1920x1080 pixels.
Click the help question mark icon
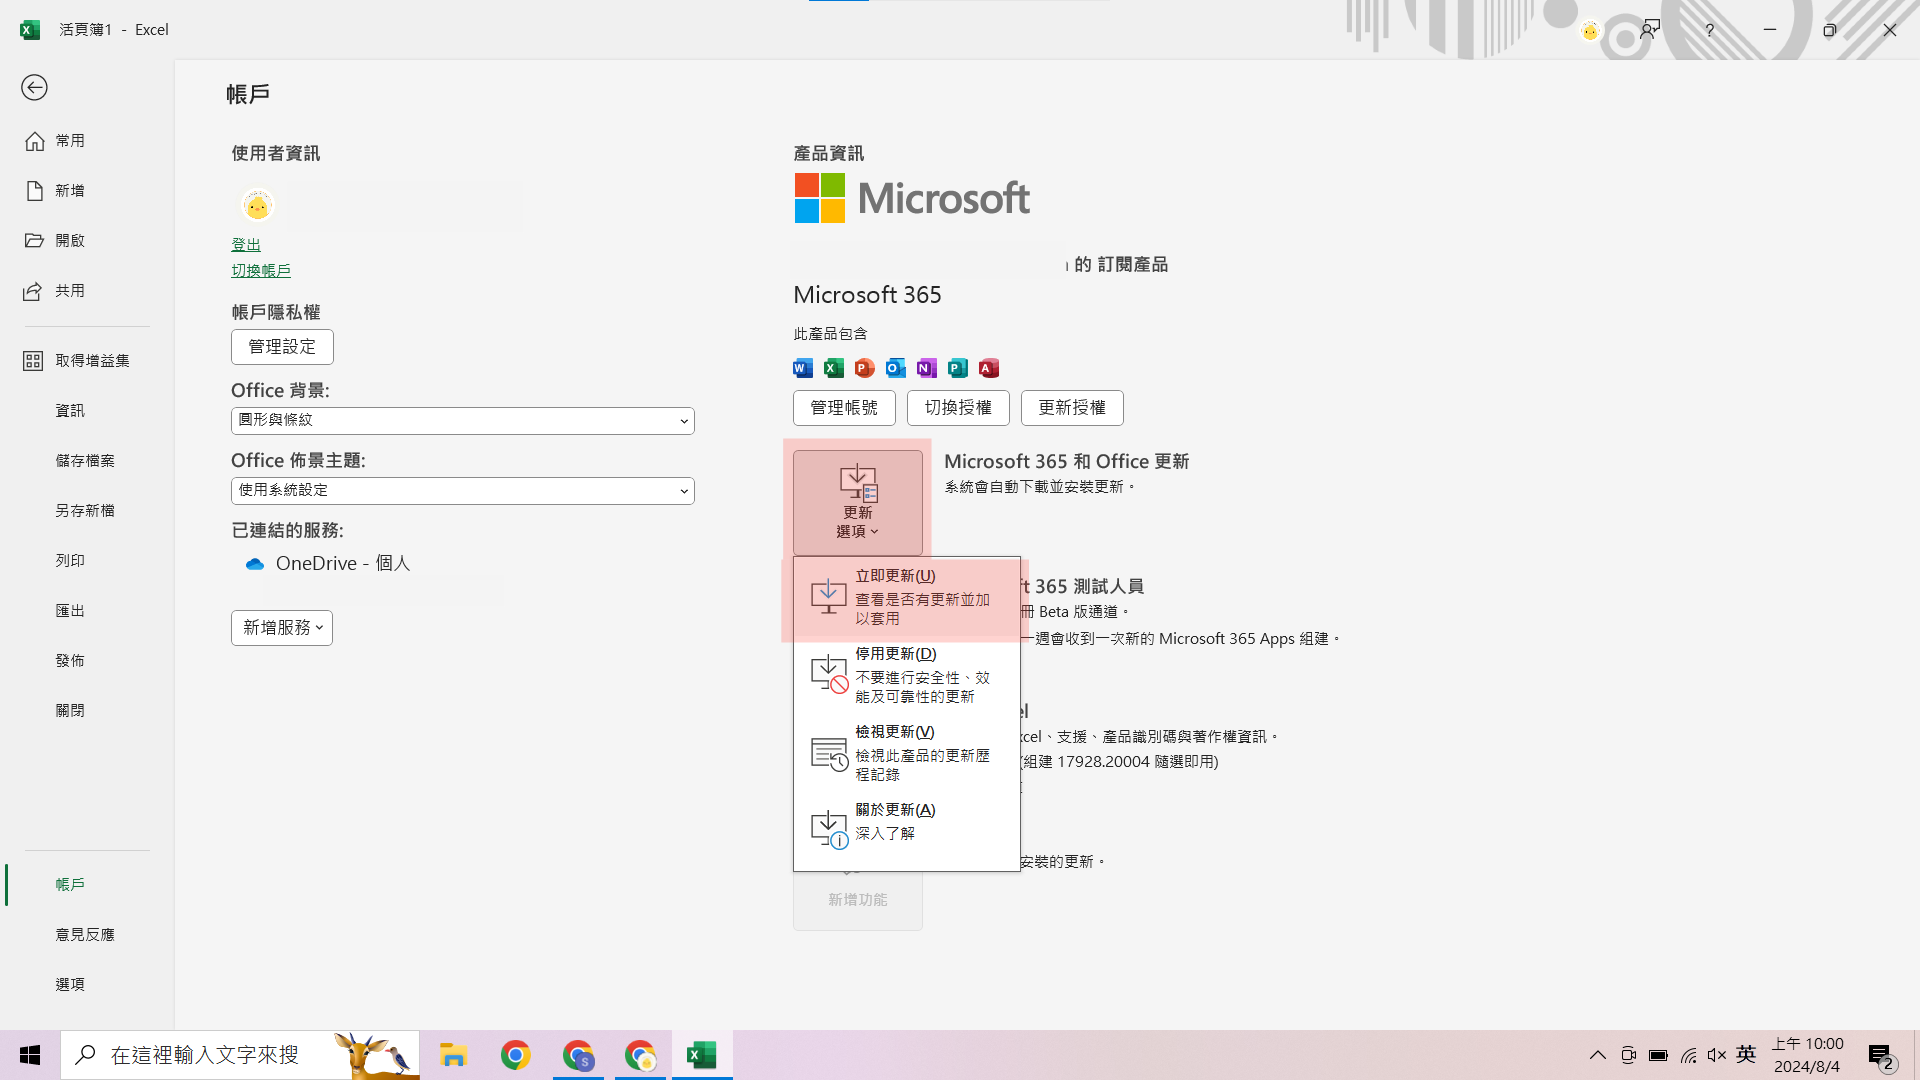1709,30
